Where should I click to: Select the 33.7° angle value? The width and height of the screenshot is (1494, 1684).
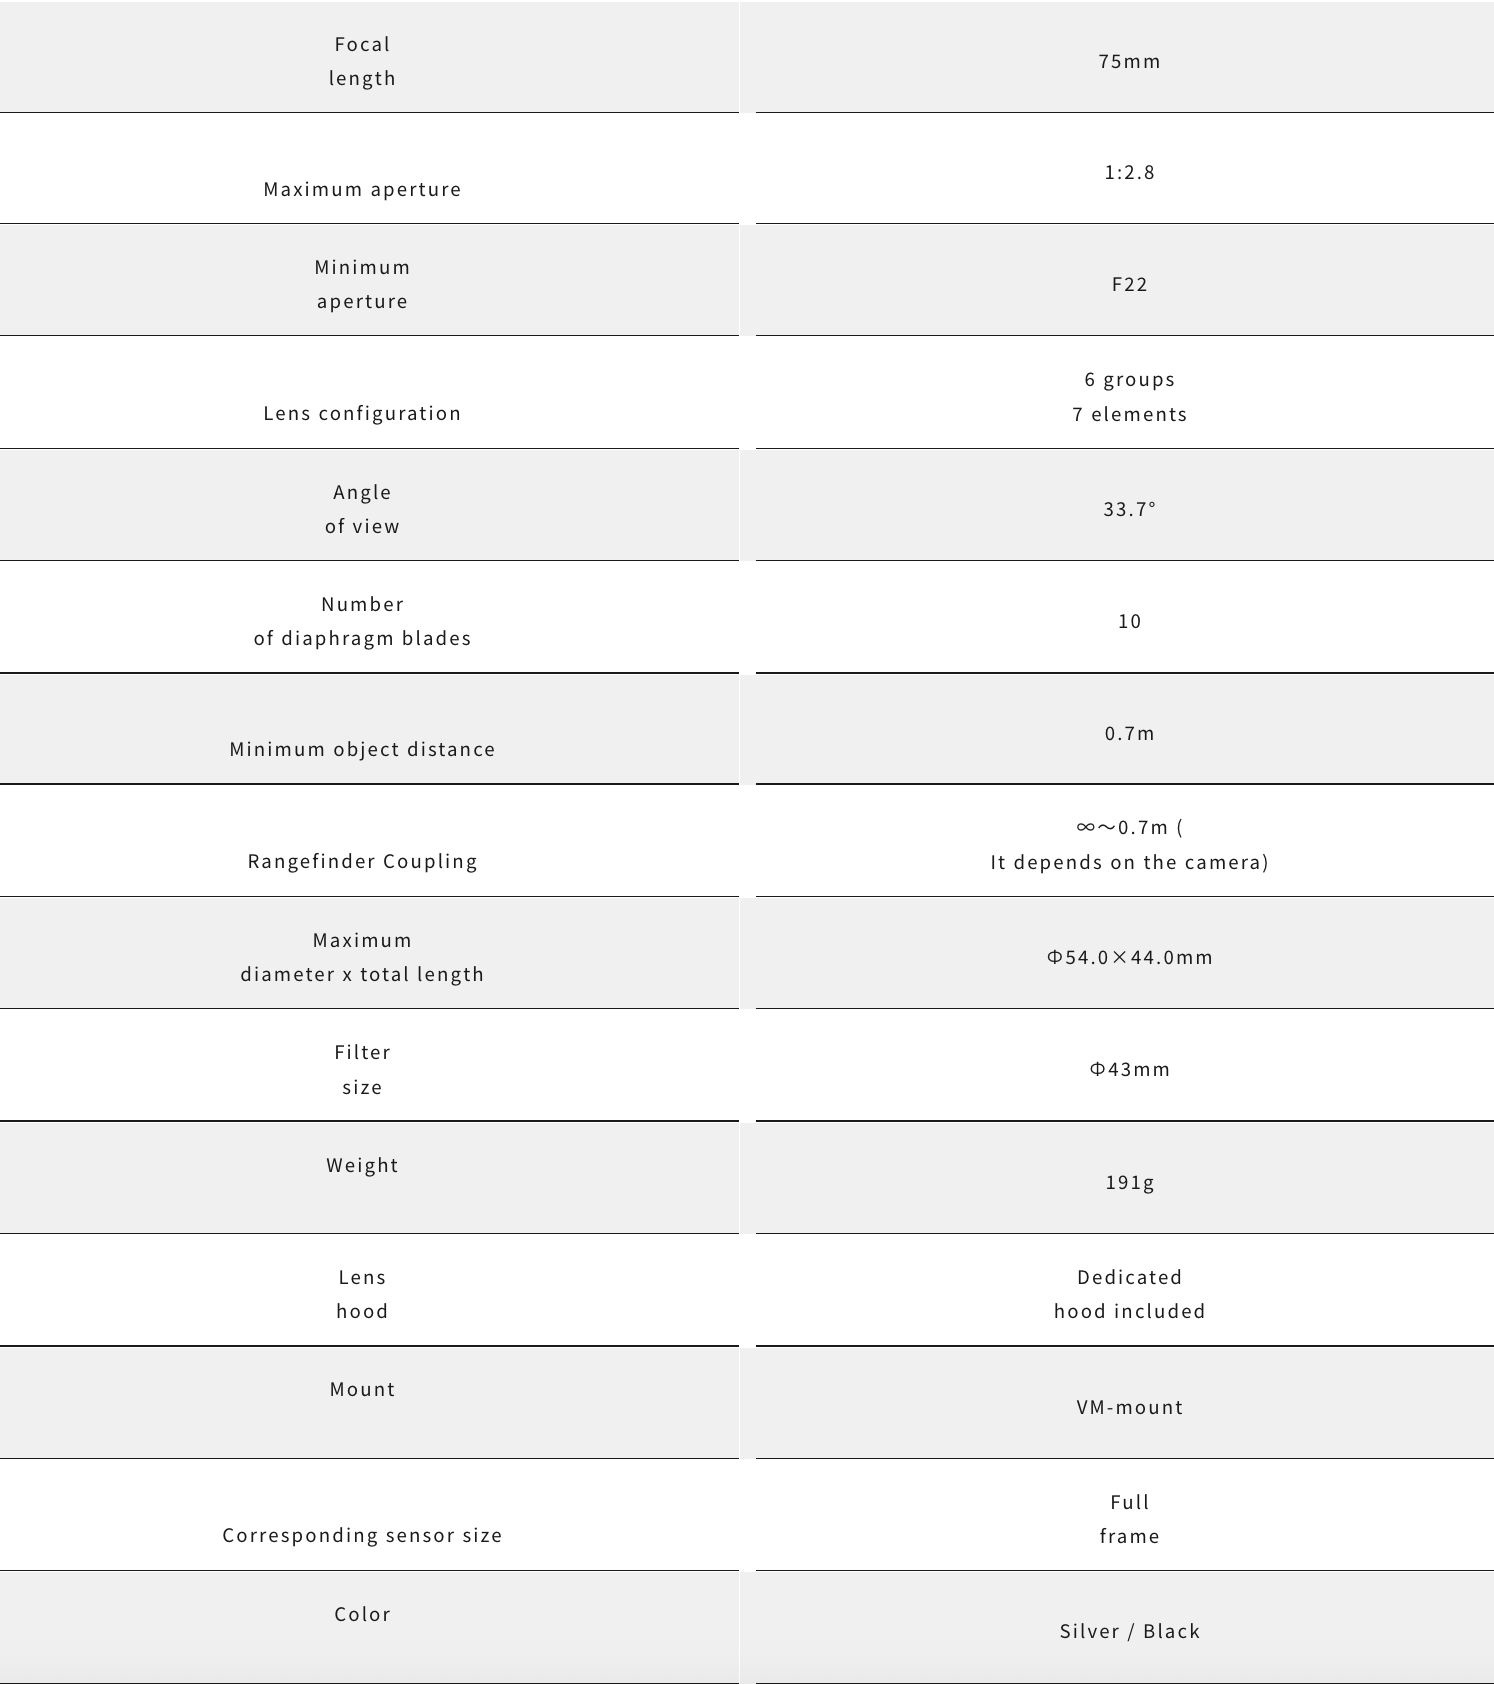[1129, 509]
